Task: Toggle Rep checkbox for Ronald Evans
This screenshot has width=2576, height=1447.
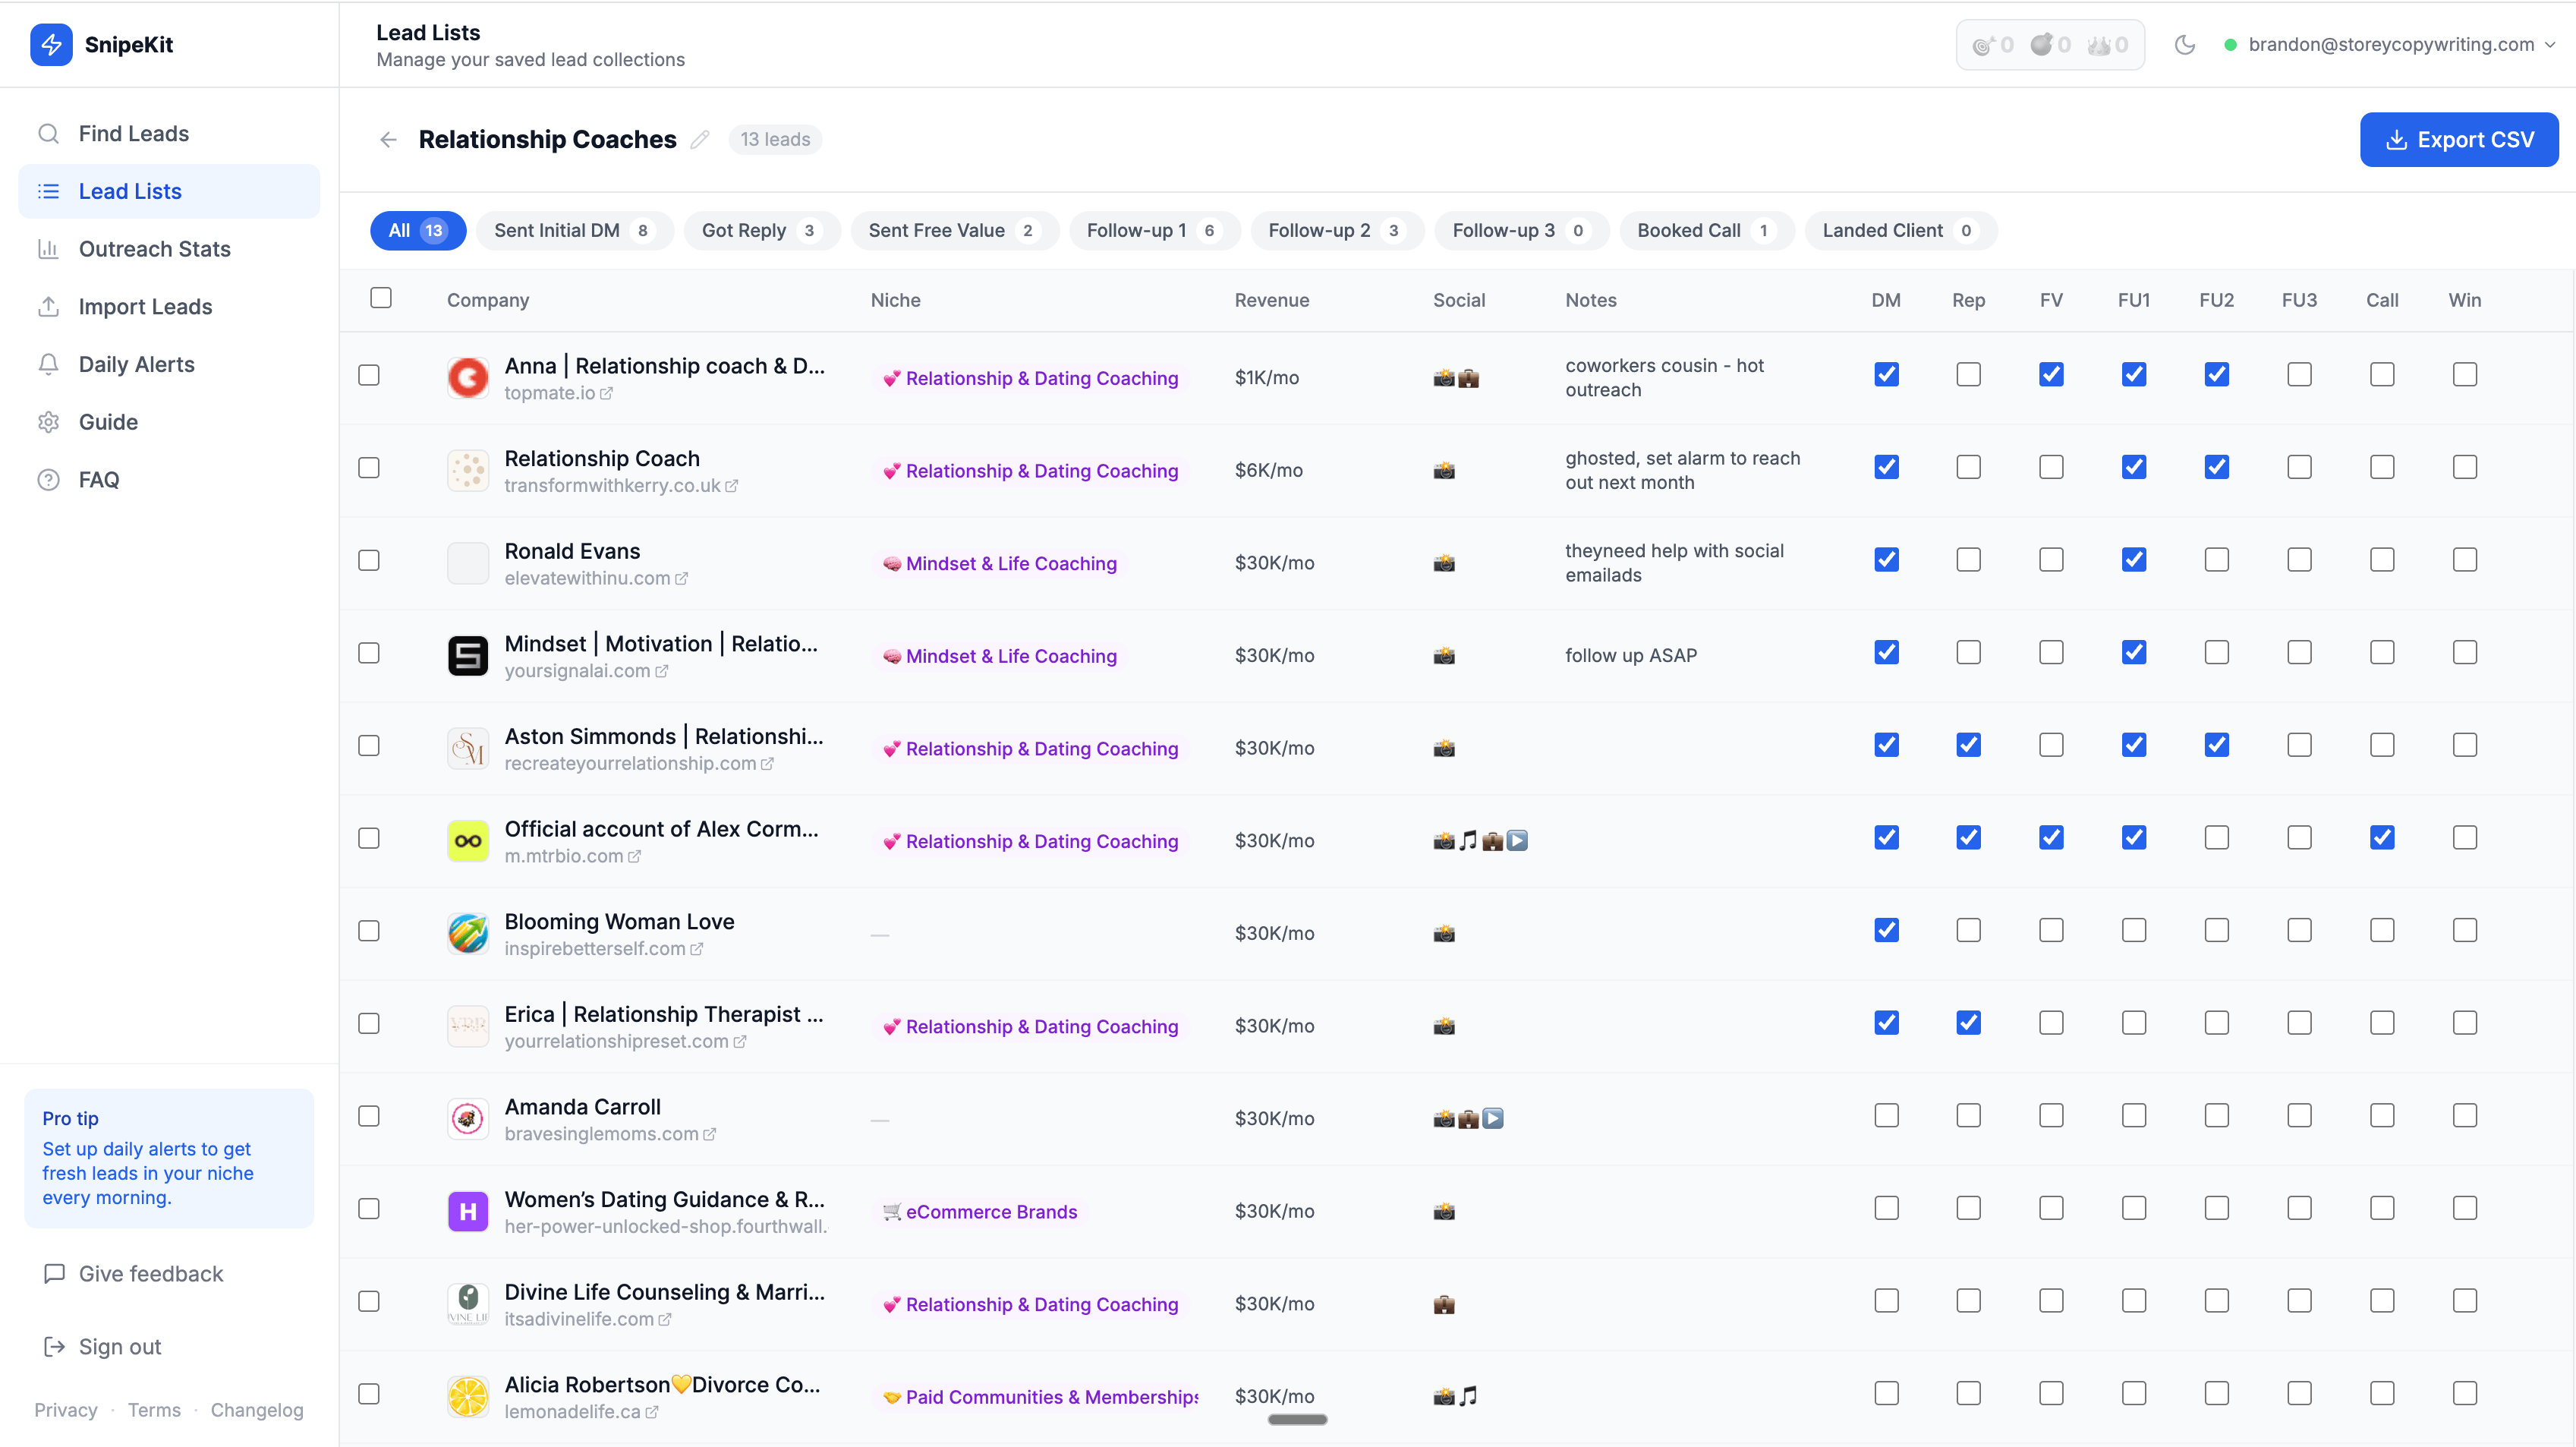Action: (x=1968, y=560)
